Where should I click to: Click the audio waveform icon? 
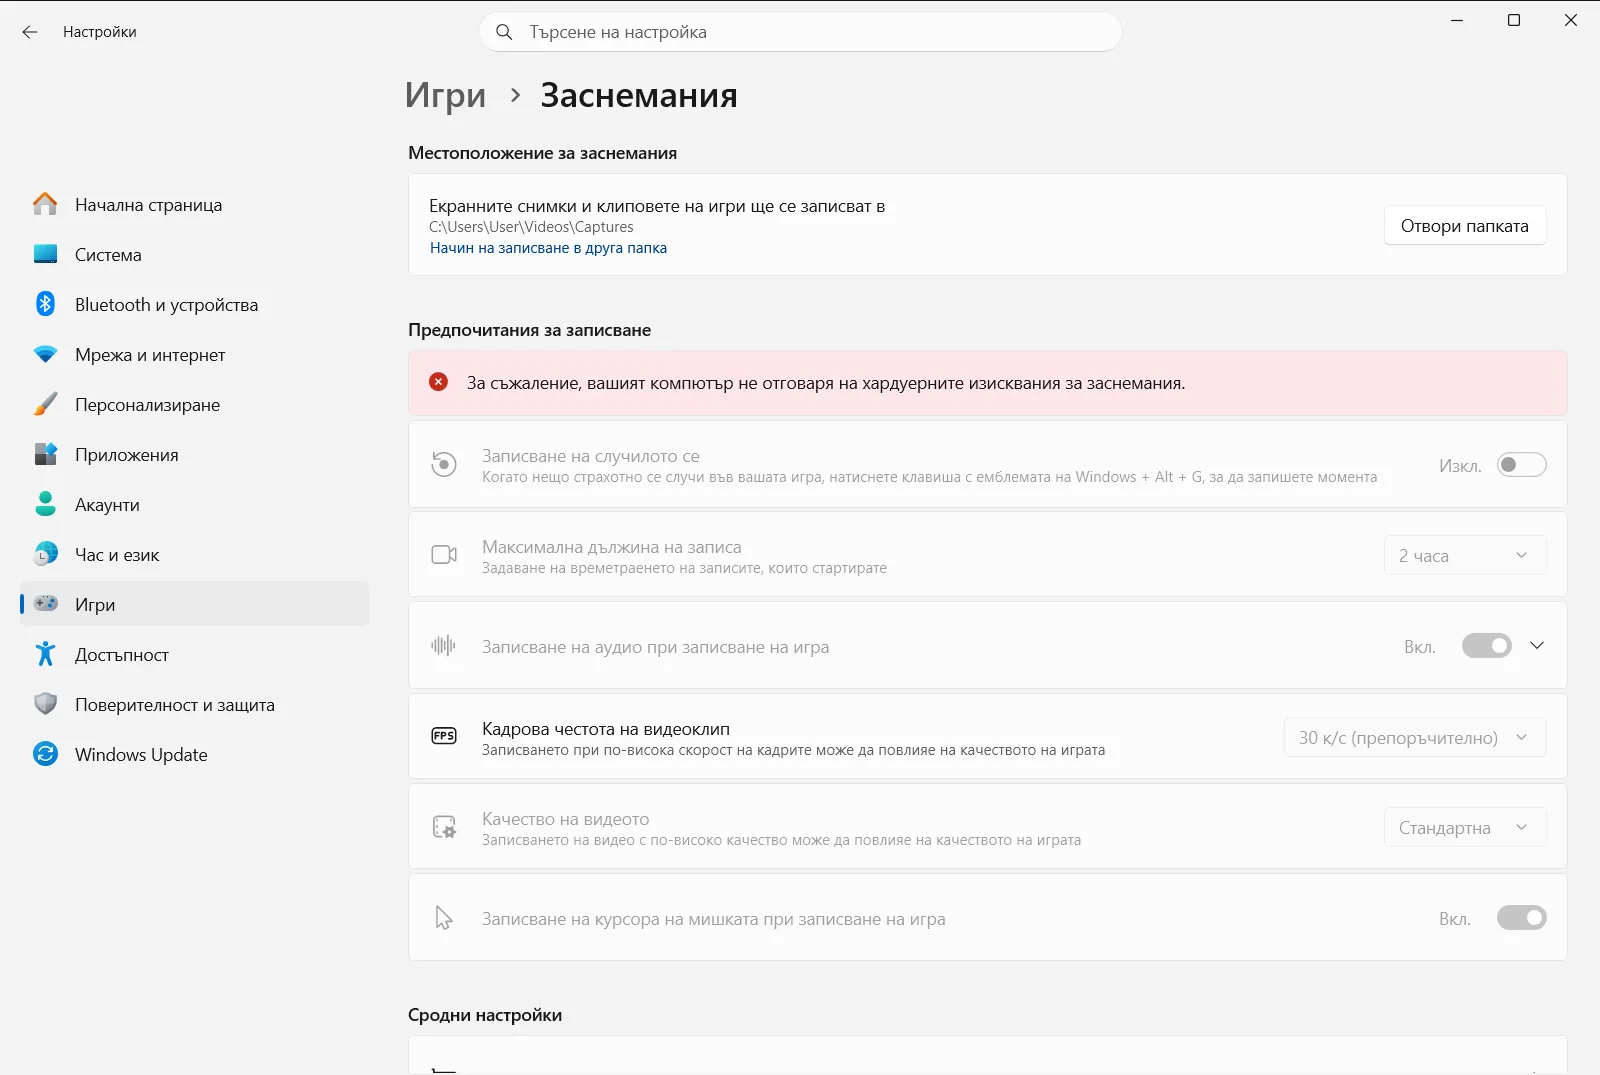click(443, 646)
